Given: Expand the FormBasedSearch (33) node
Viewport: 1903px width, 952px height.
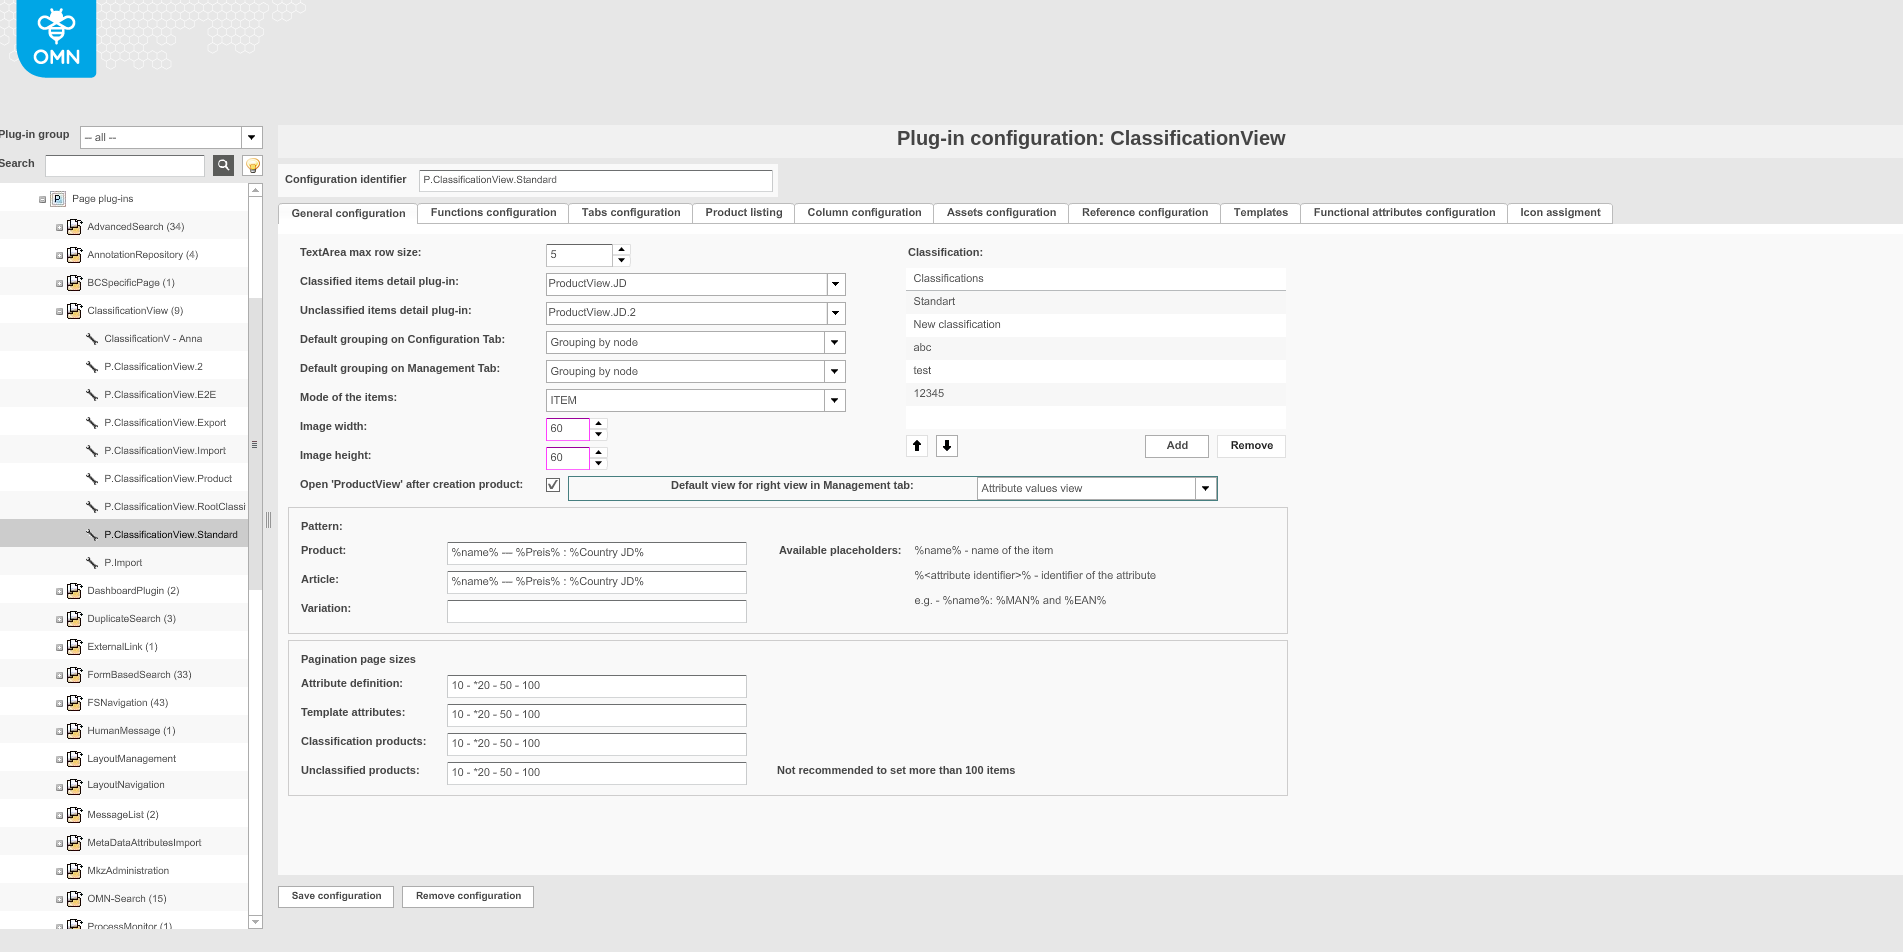Looking at the screenshot, I should tap(59, 674).
